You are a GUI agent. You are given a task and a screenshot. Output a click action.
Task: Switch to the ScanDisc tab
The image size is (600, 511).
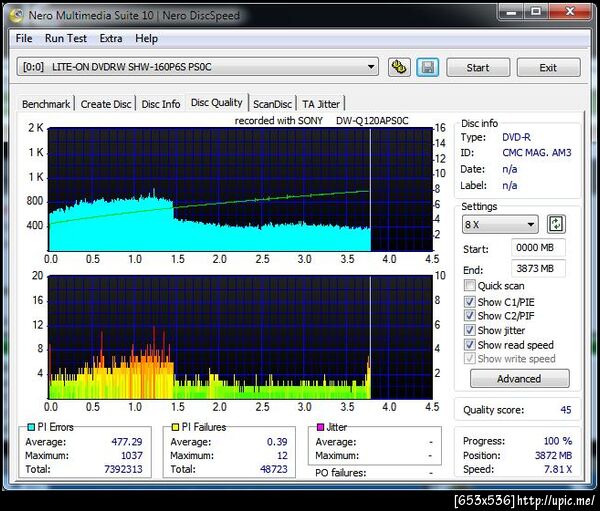[272, 103]
